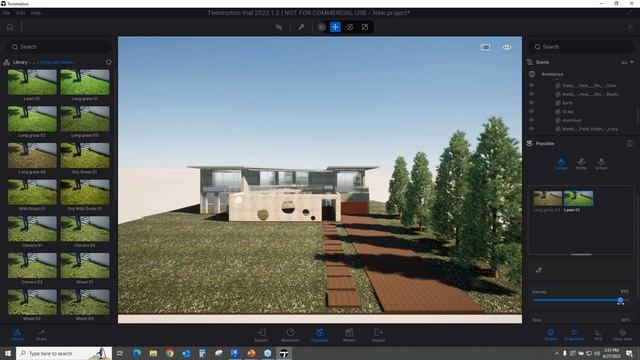The height and width of the screenshot is (360, 640).
Task: Open Twinmotion from the taskbar
Action: pos(284,353)
